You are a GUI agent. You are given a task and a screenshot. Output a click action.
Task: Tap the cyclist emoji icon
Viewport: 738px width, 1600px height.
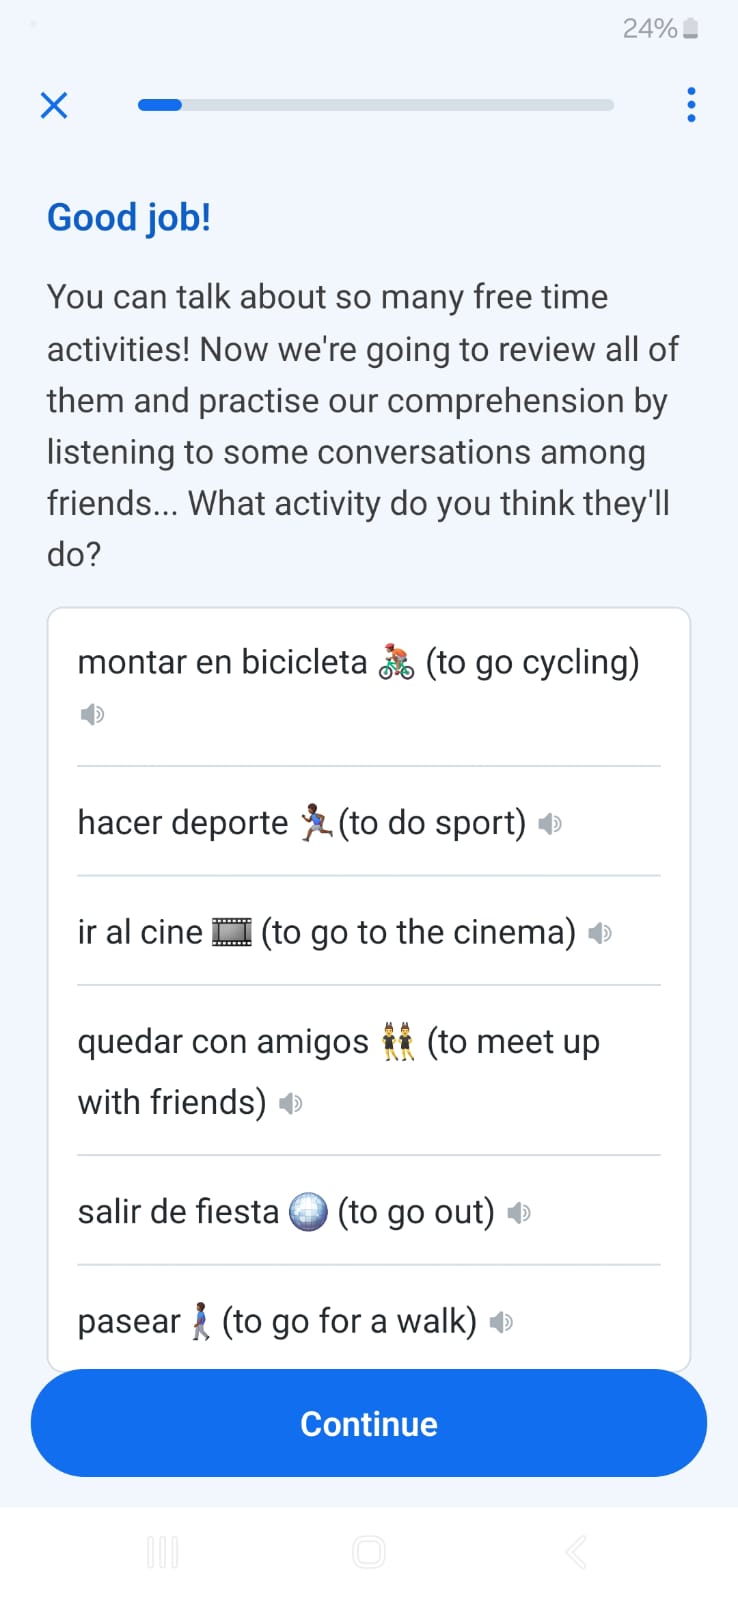396,663
